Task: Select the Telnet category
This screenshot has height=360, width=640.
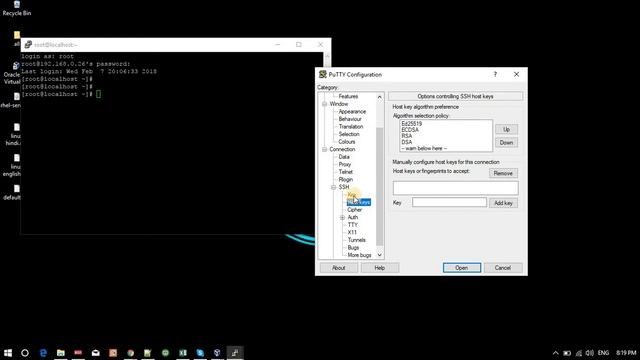Action: pos(345,172)
